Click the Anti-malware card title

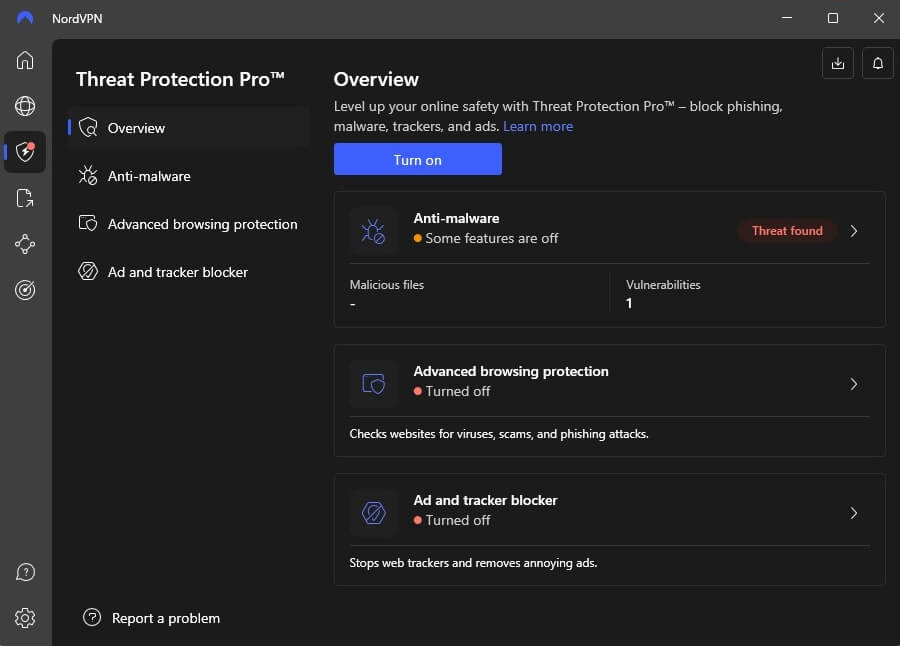coord(456,218)
